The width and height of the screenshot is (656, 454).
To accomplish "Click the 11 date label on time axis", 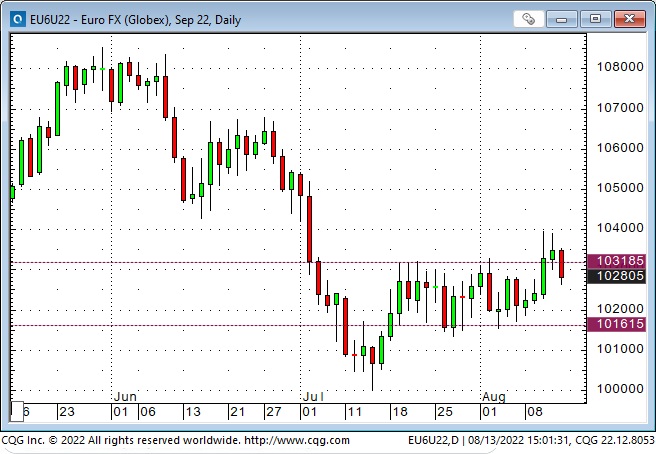I will tap(354, 412).
